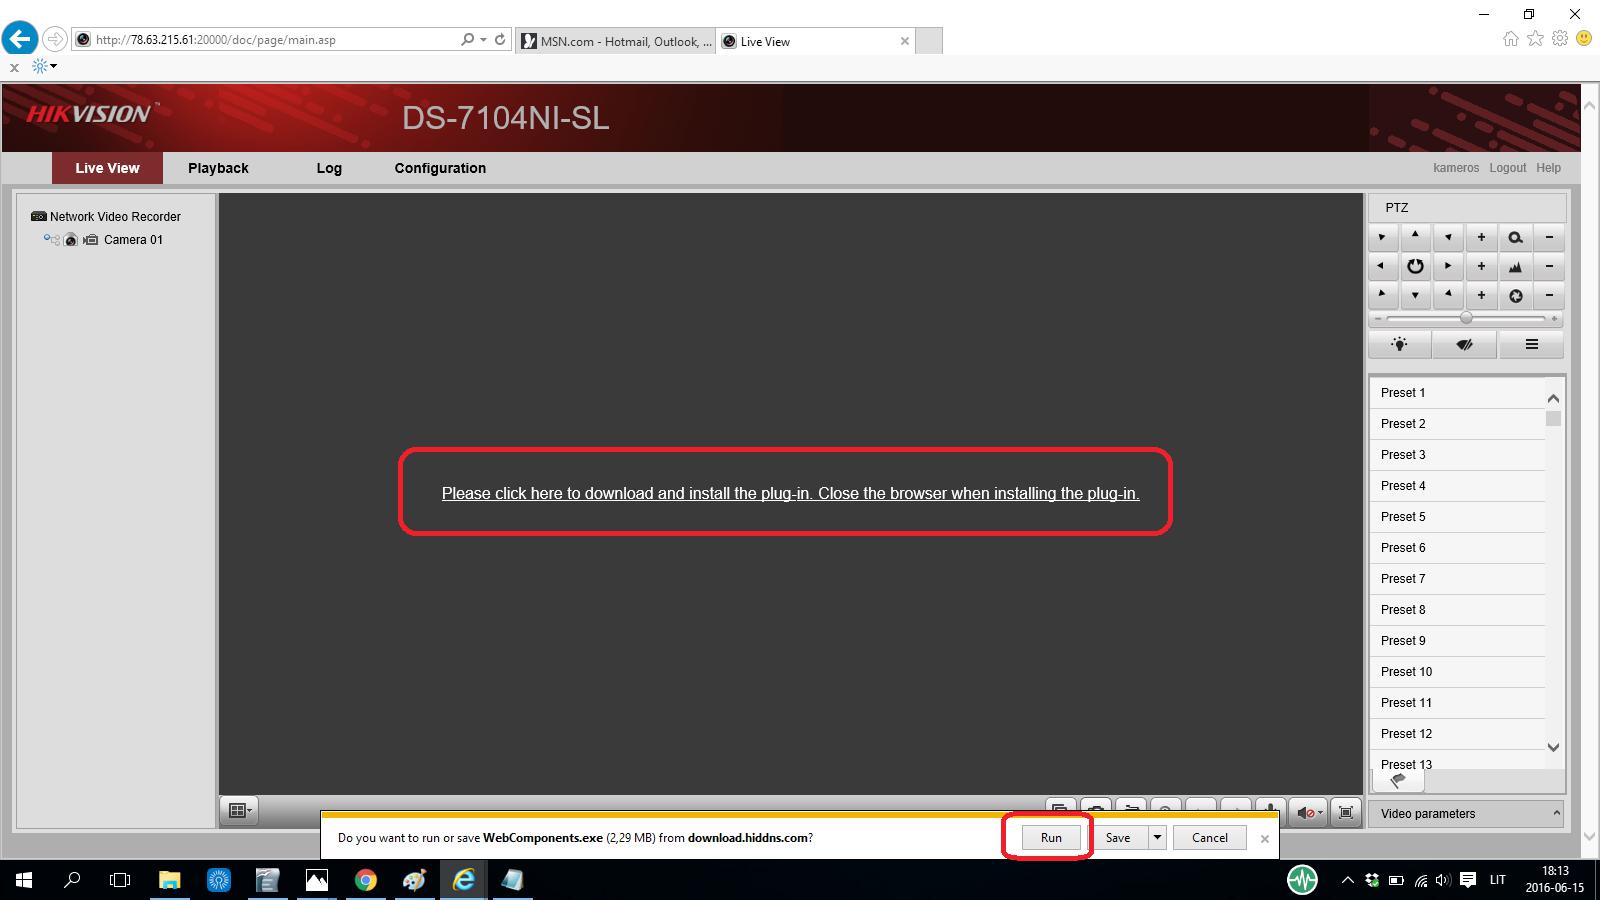
Task: Click the magnifier zoom icon
Action: click(1515, 238)
